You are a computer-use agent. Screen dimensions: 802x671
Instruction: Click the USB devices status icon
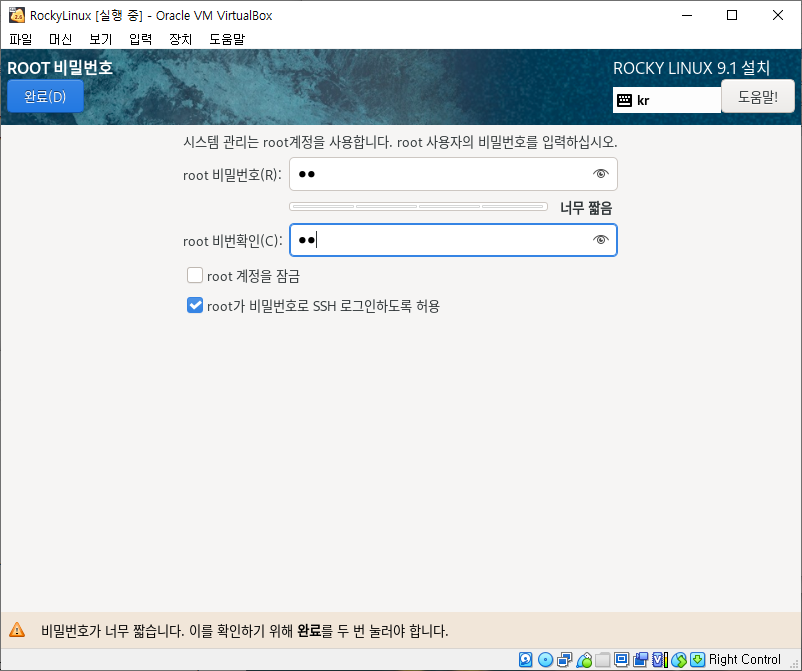(584, 660)
